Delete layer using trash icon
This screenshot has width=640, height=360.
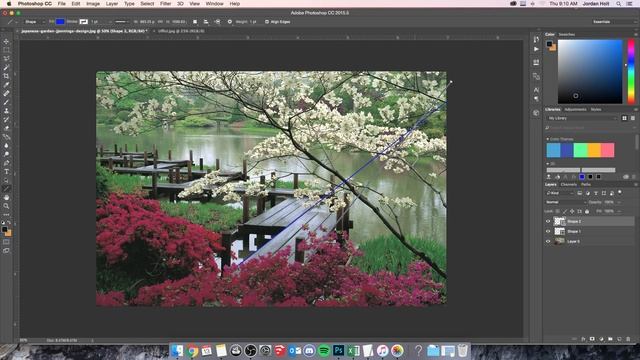click(x=628, y=339)
